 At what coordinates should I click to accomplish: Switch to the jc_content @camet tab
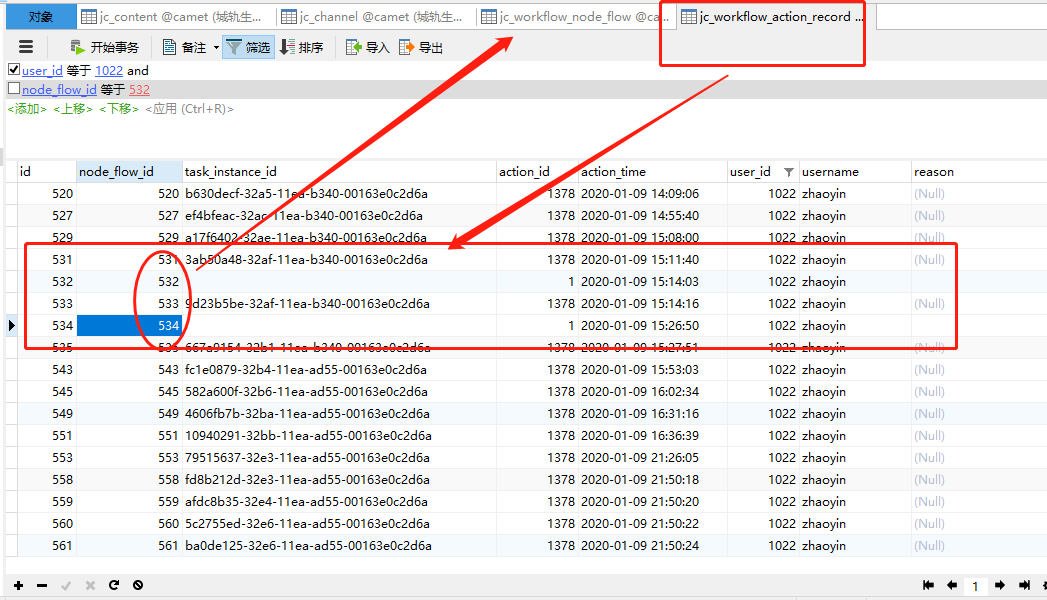pyautogui.click(x=175, y=17)
